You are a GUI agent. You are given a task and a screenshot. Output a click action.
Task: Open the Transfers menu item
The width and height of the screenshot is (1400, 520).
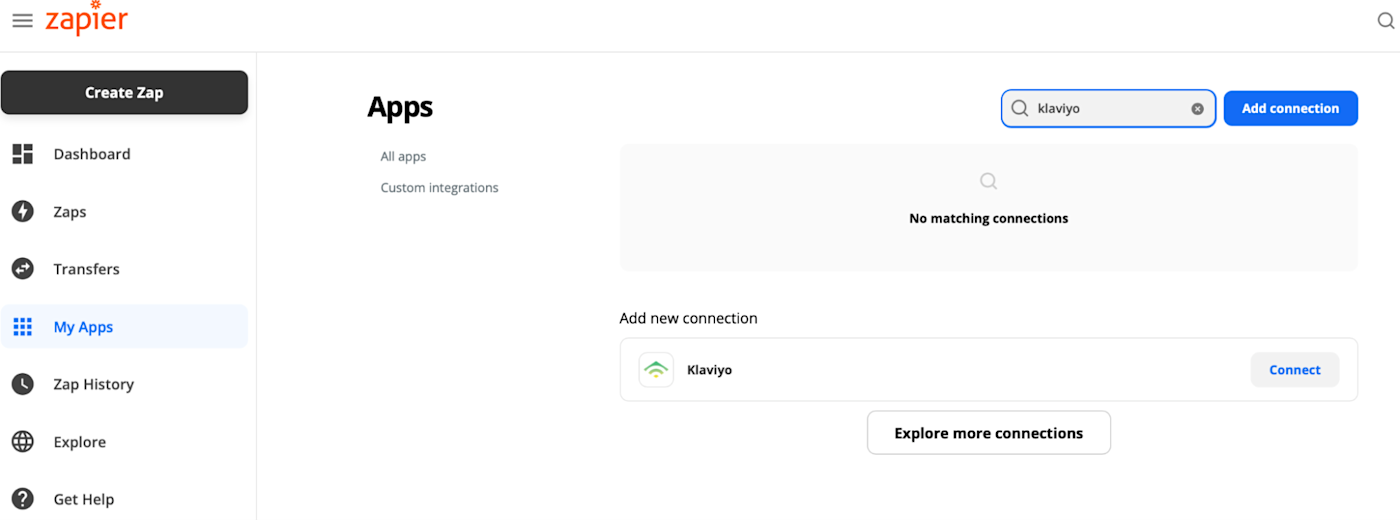86,269
